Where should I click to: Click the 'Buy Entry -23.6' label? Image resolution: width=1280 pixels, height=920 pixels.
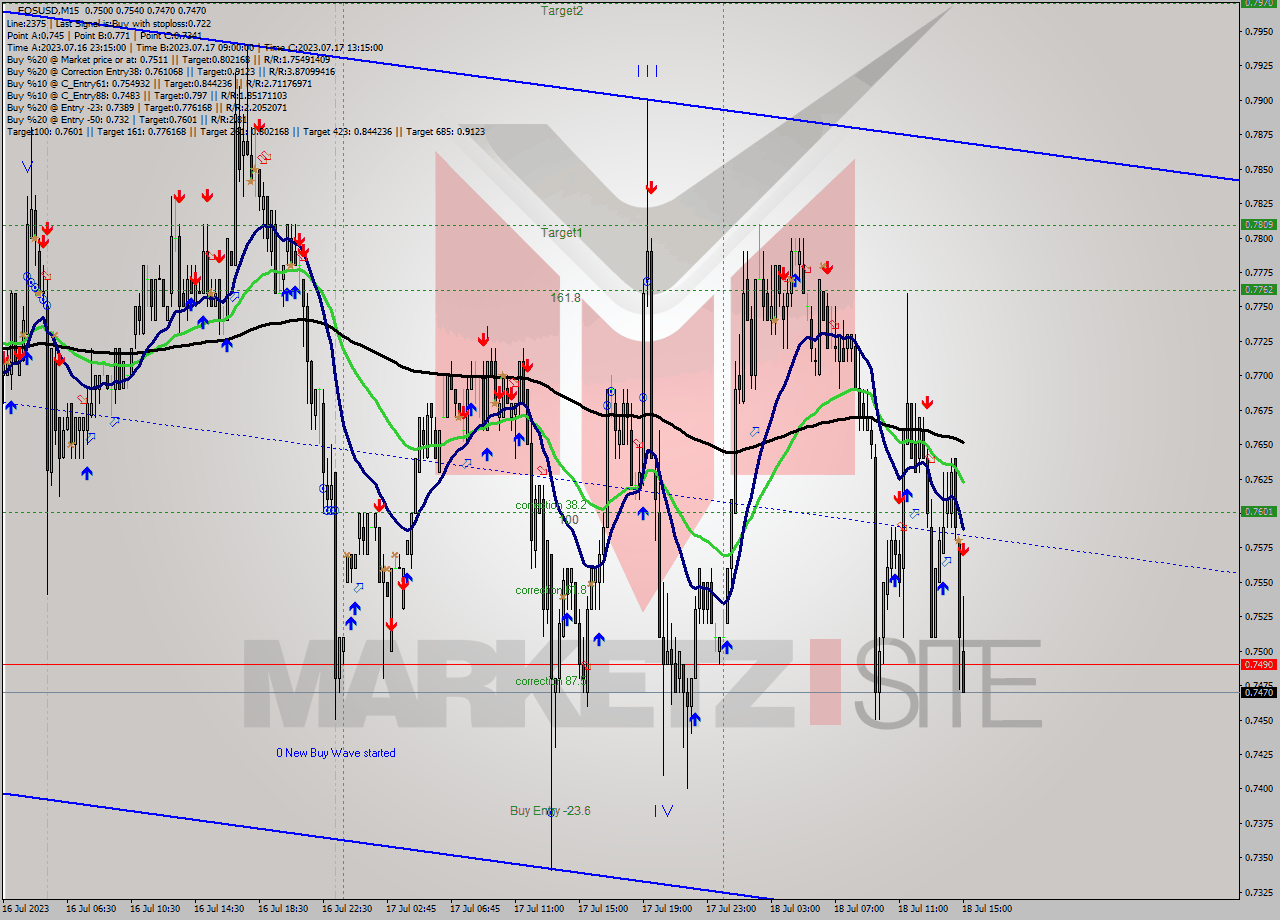coord(550,810)
